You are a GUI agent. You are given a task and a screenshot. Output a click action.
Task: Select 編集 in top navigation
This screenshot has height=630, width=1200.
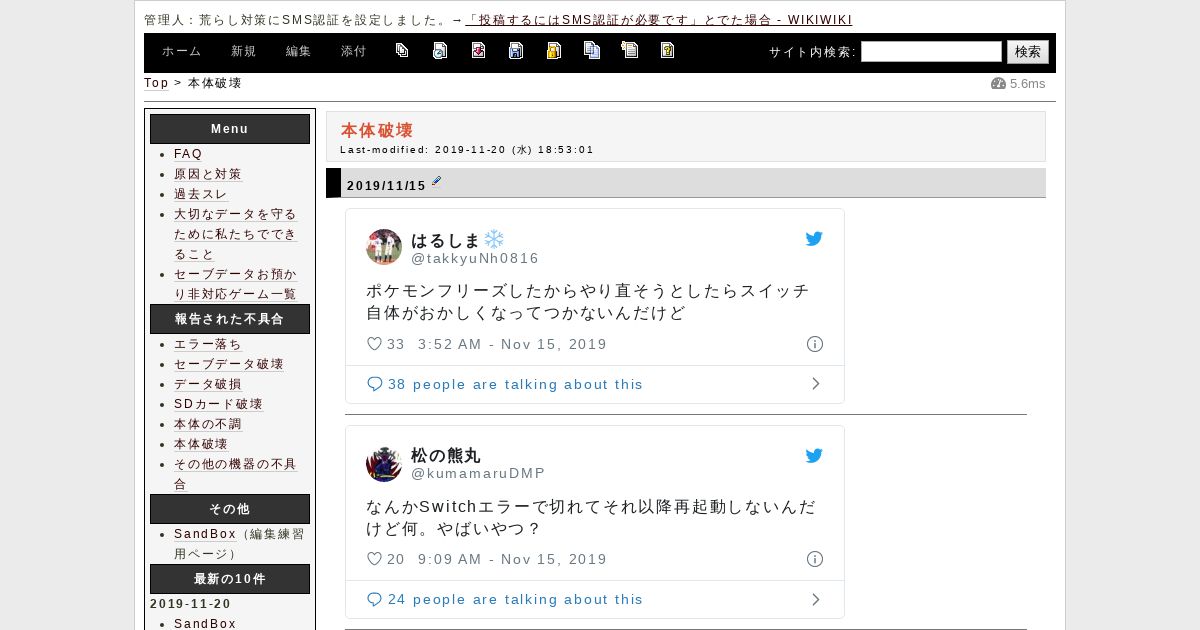(x=299, y=51)
